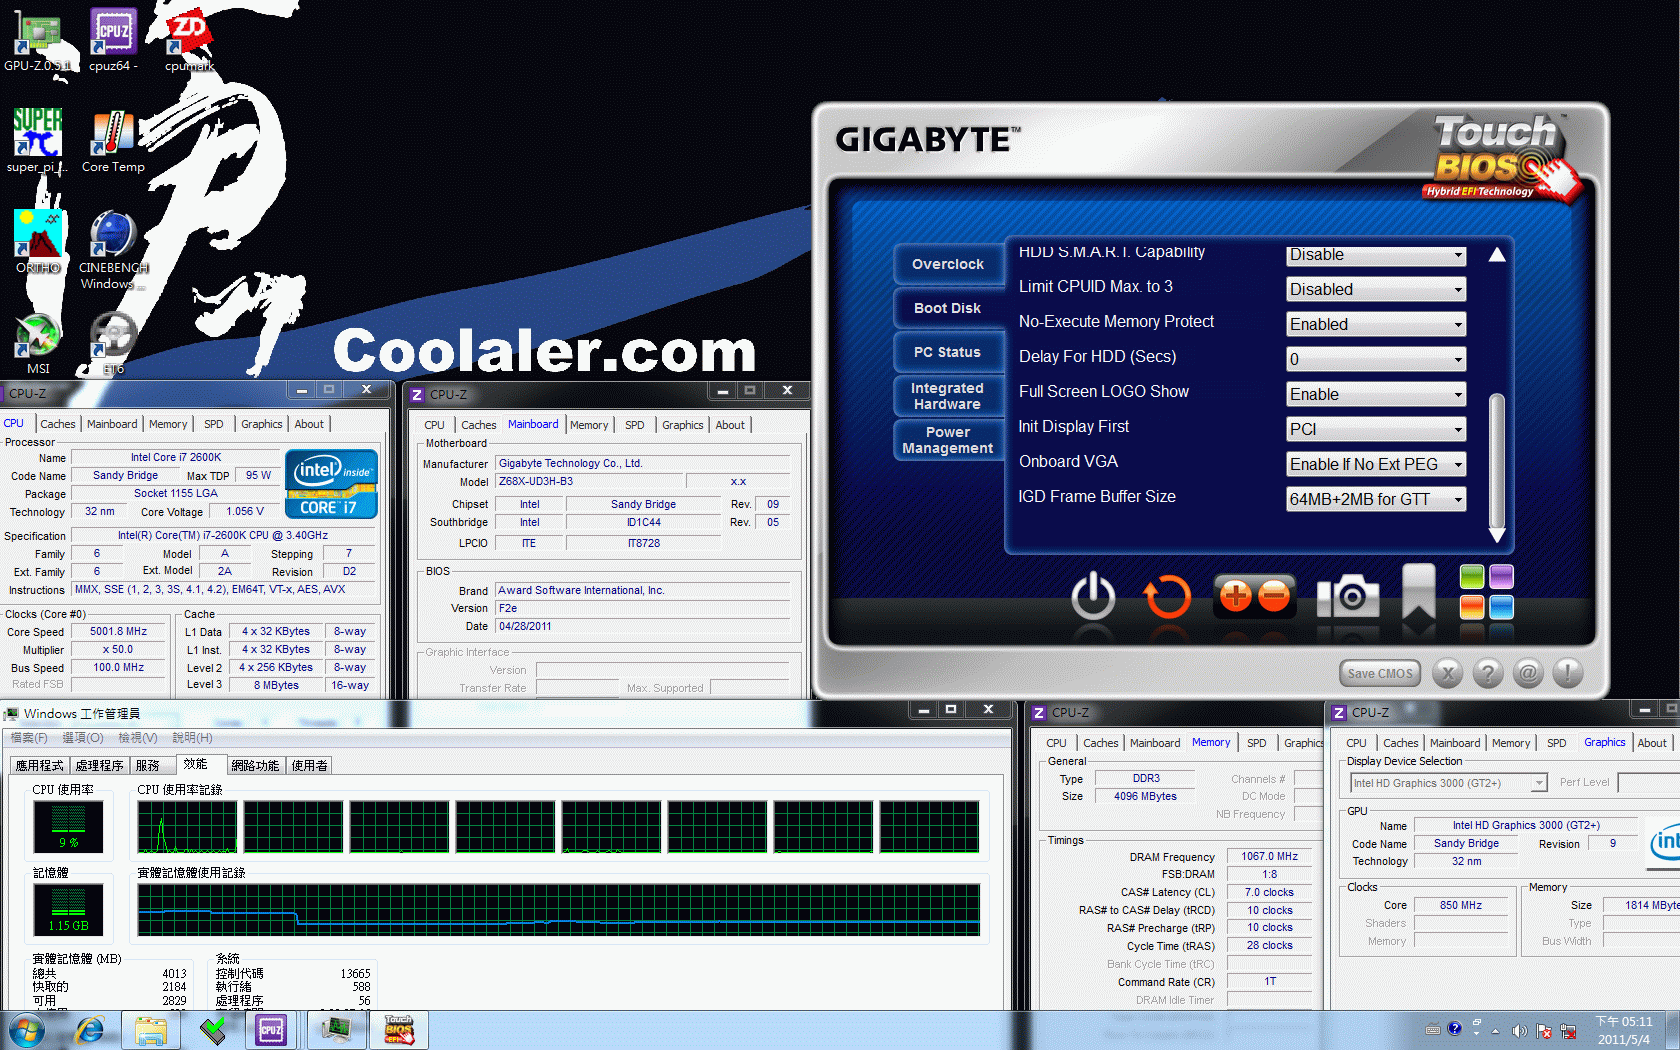Open the Limit CPUID Max. to 3 dropdown
This screenshot has width=1680, height=1050.
(1376, 289)
